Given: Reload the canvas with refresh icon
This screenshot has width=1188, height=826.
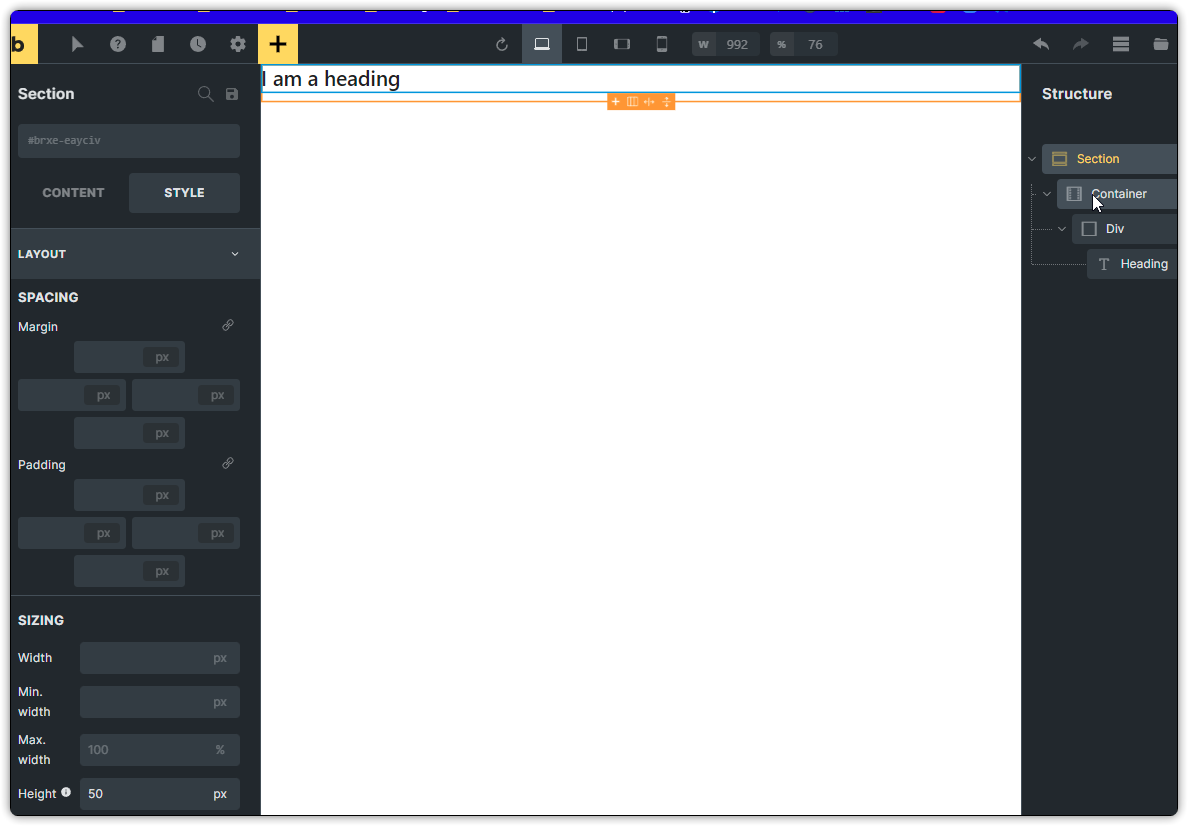Looking at the screenshot, I should (x=502, y=45).
